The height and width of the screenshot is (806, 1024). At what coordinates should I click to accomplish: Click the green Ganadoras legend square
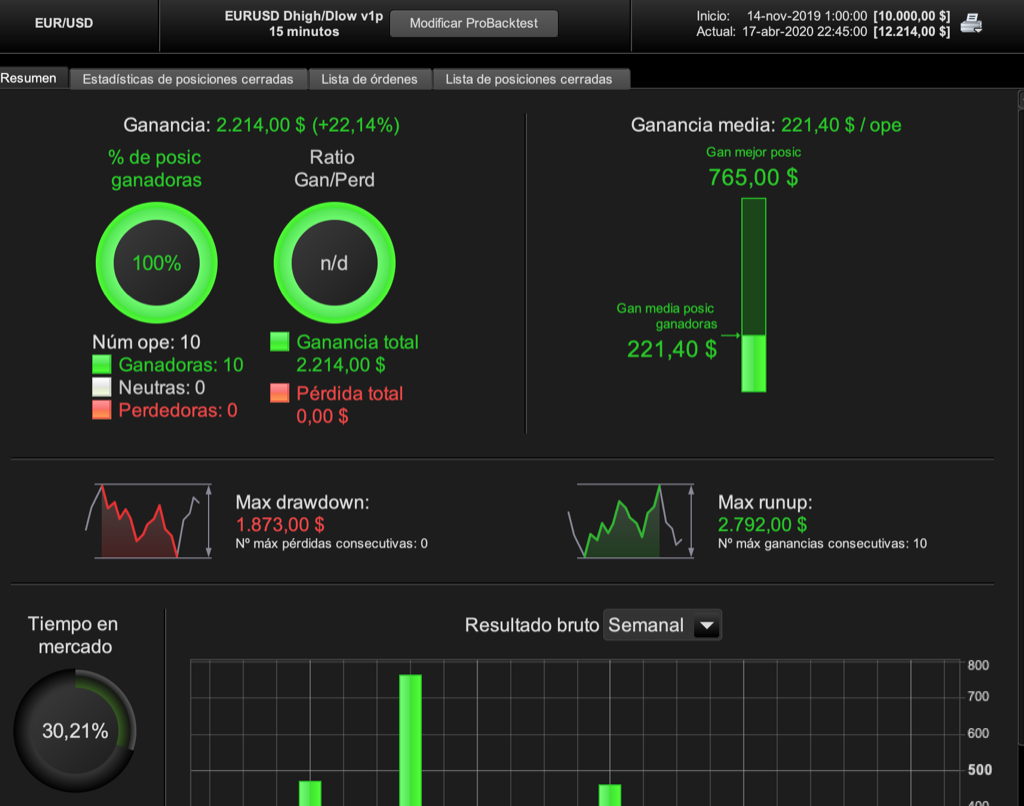[102, 364]
